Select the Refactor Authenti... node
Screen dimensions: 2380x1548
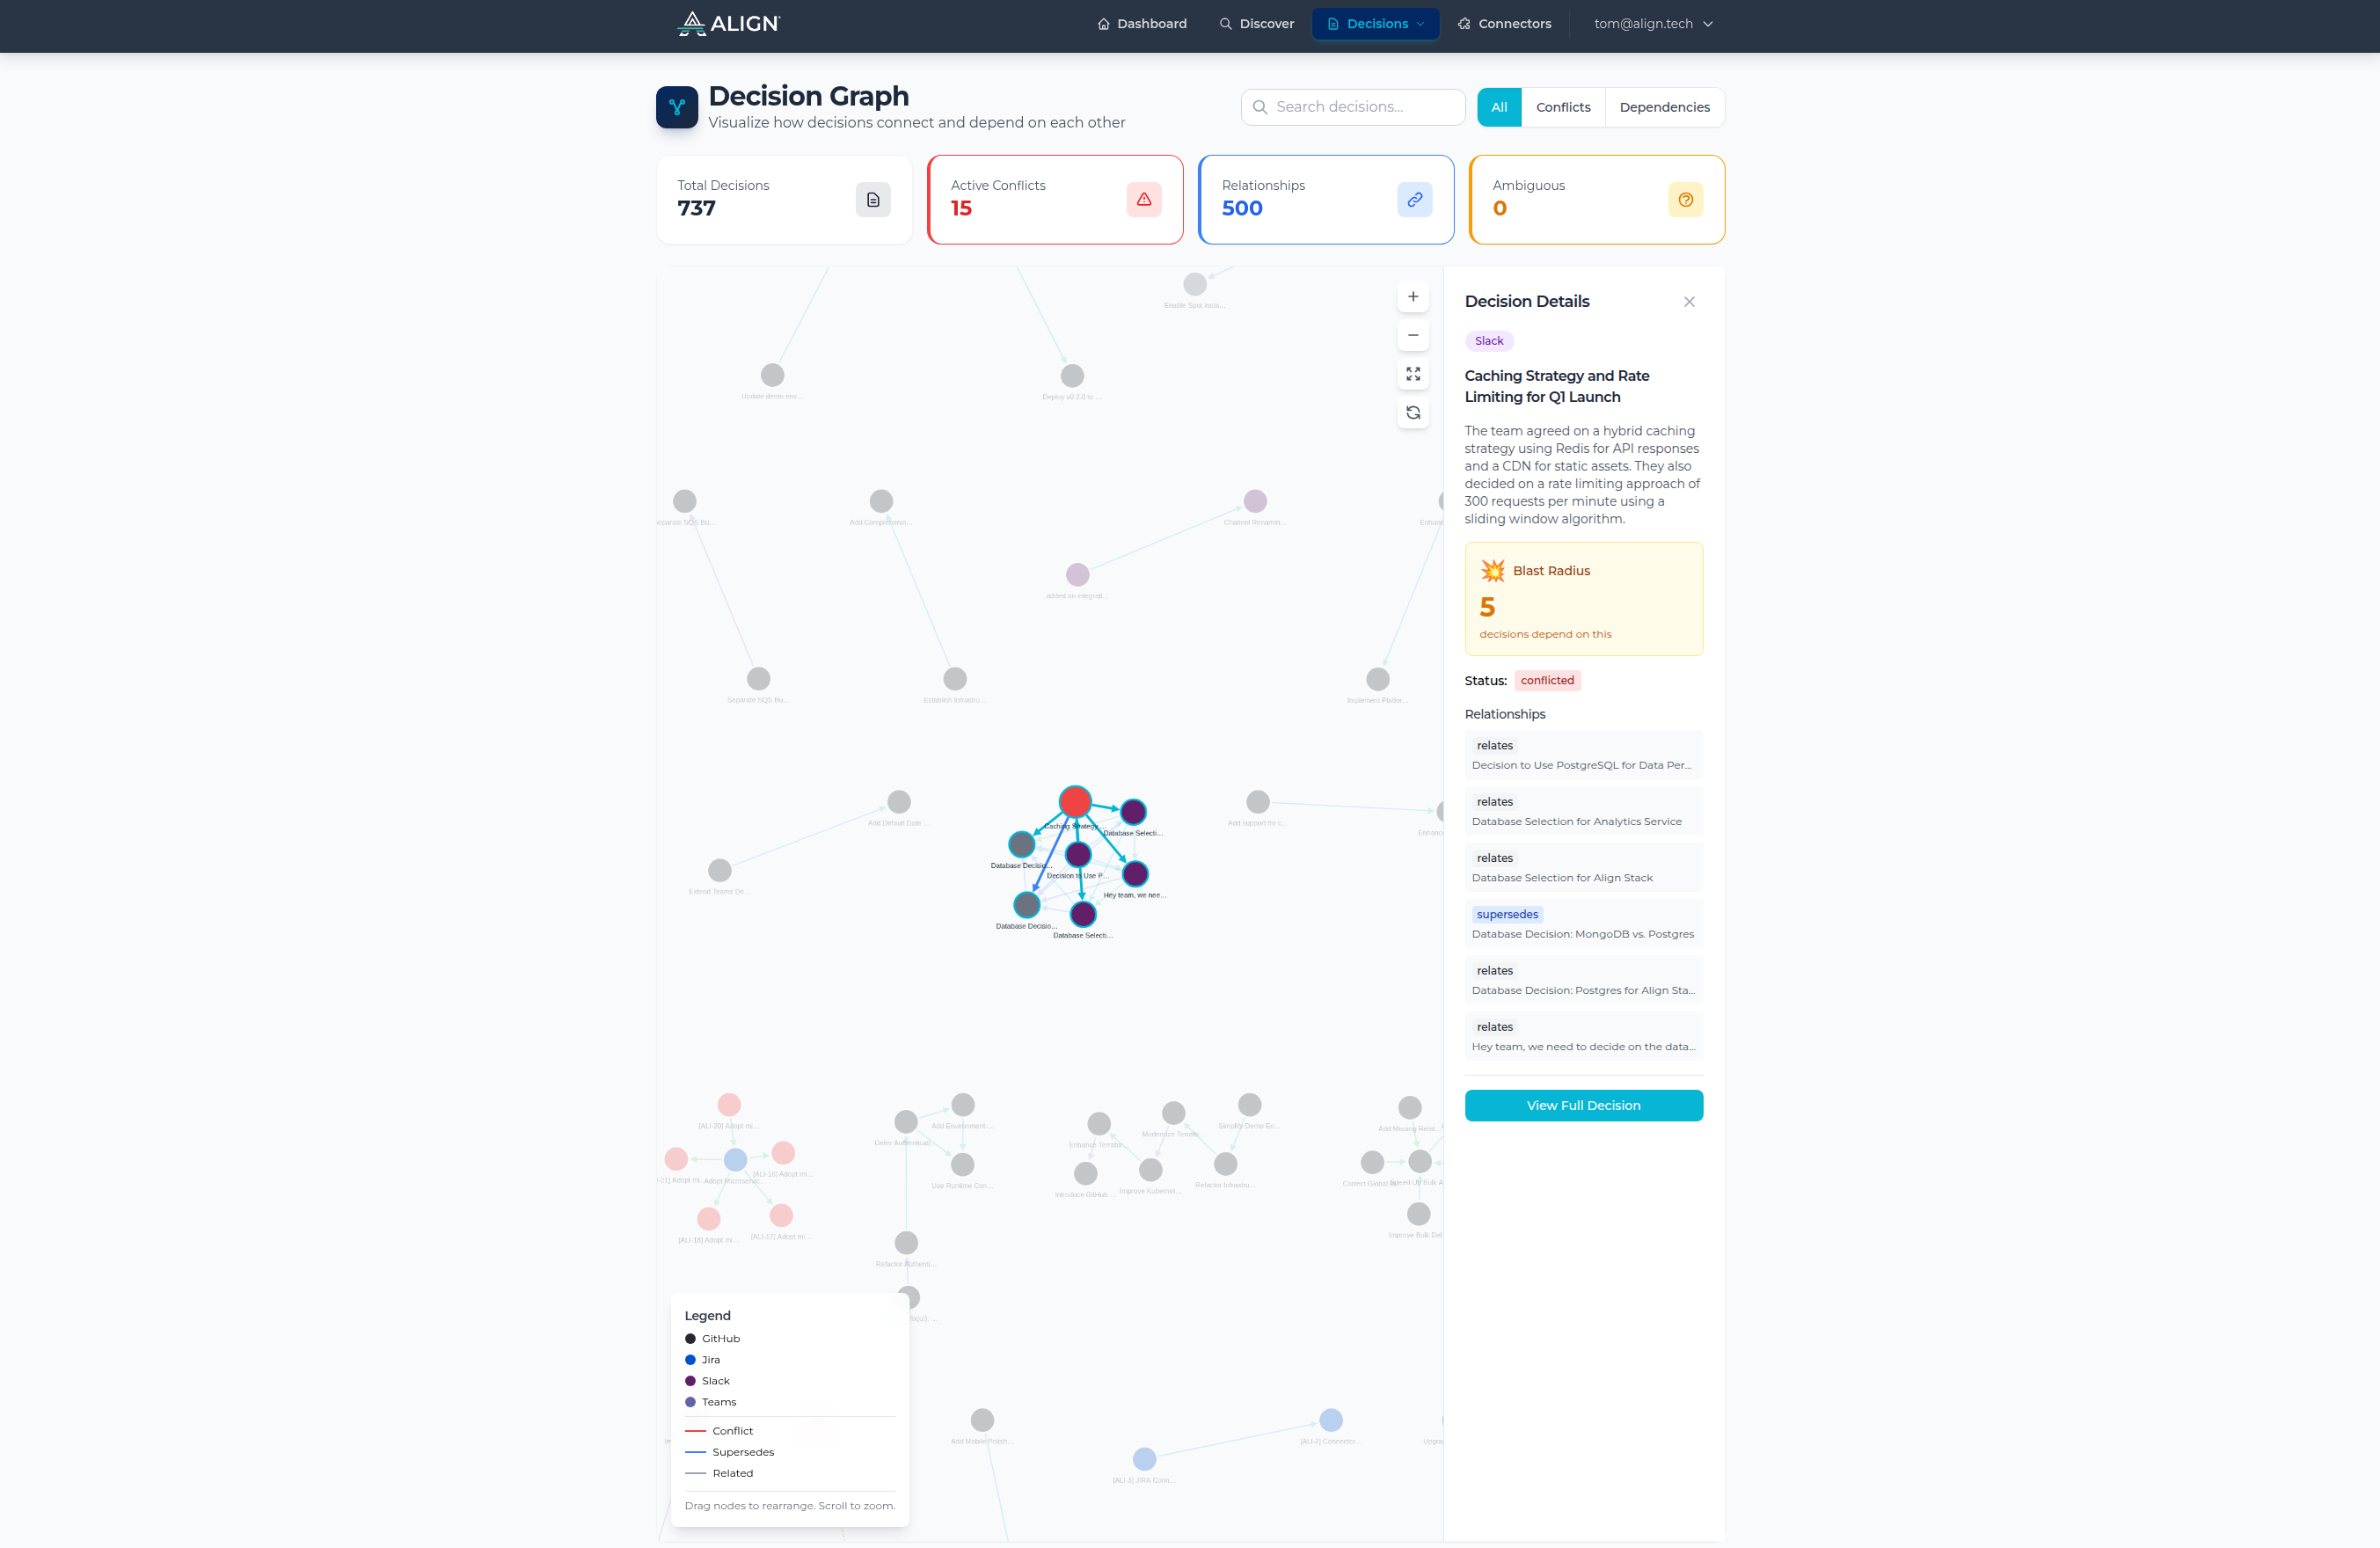906,1243
